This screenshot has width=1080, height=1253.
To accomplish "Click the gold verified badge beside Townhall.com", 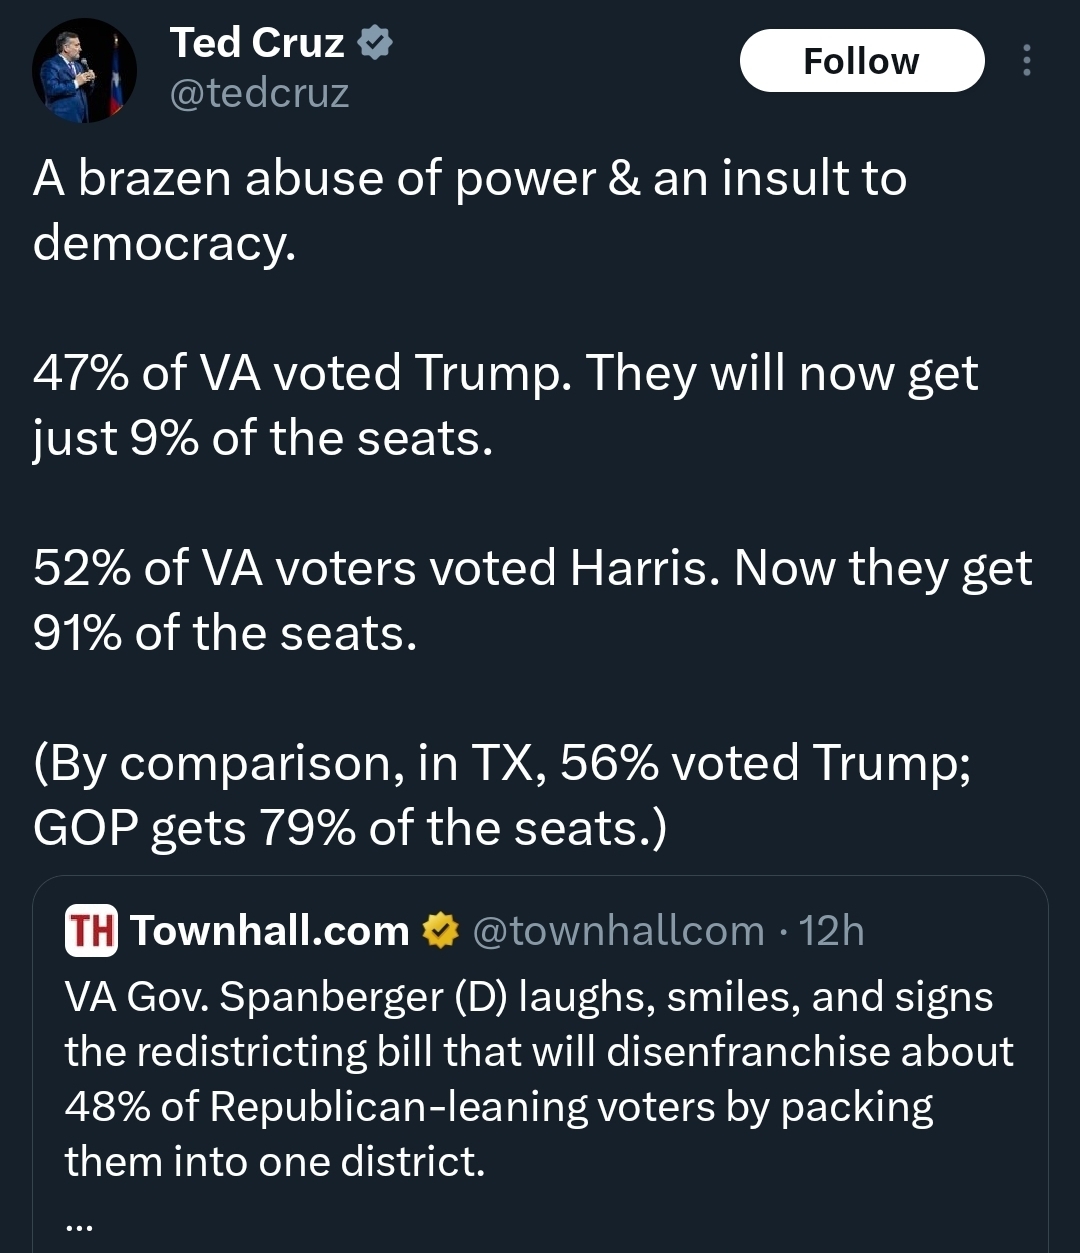I will 438,931.
